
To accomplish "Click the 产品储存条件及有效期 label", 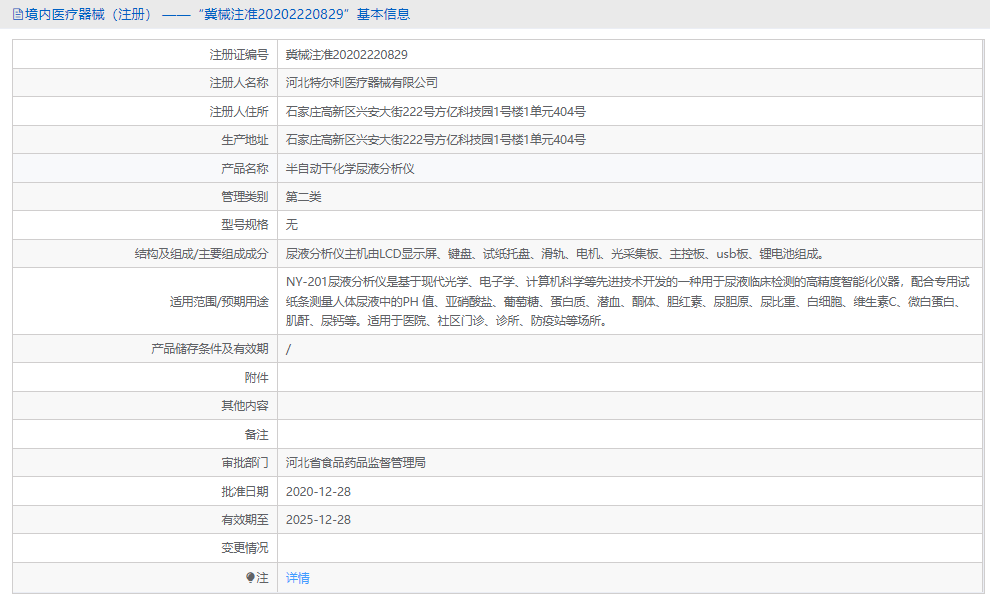I will coord(210,349).
